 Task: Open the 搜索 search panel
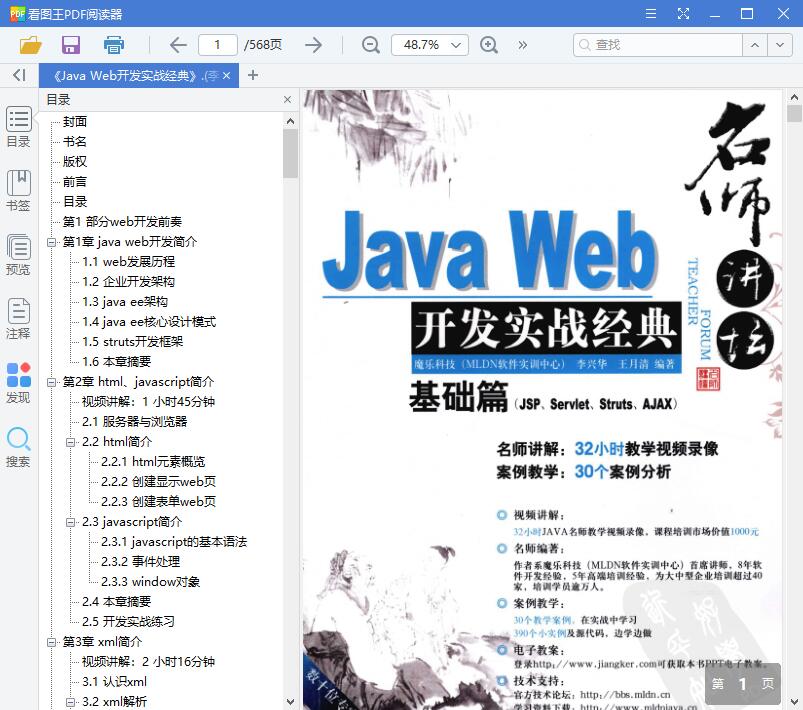coord(18,444)
